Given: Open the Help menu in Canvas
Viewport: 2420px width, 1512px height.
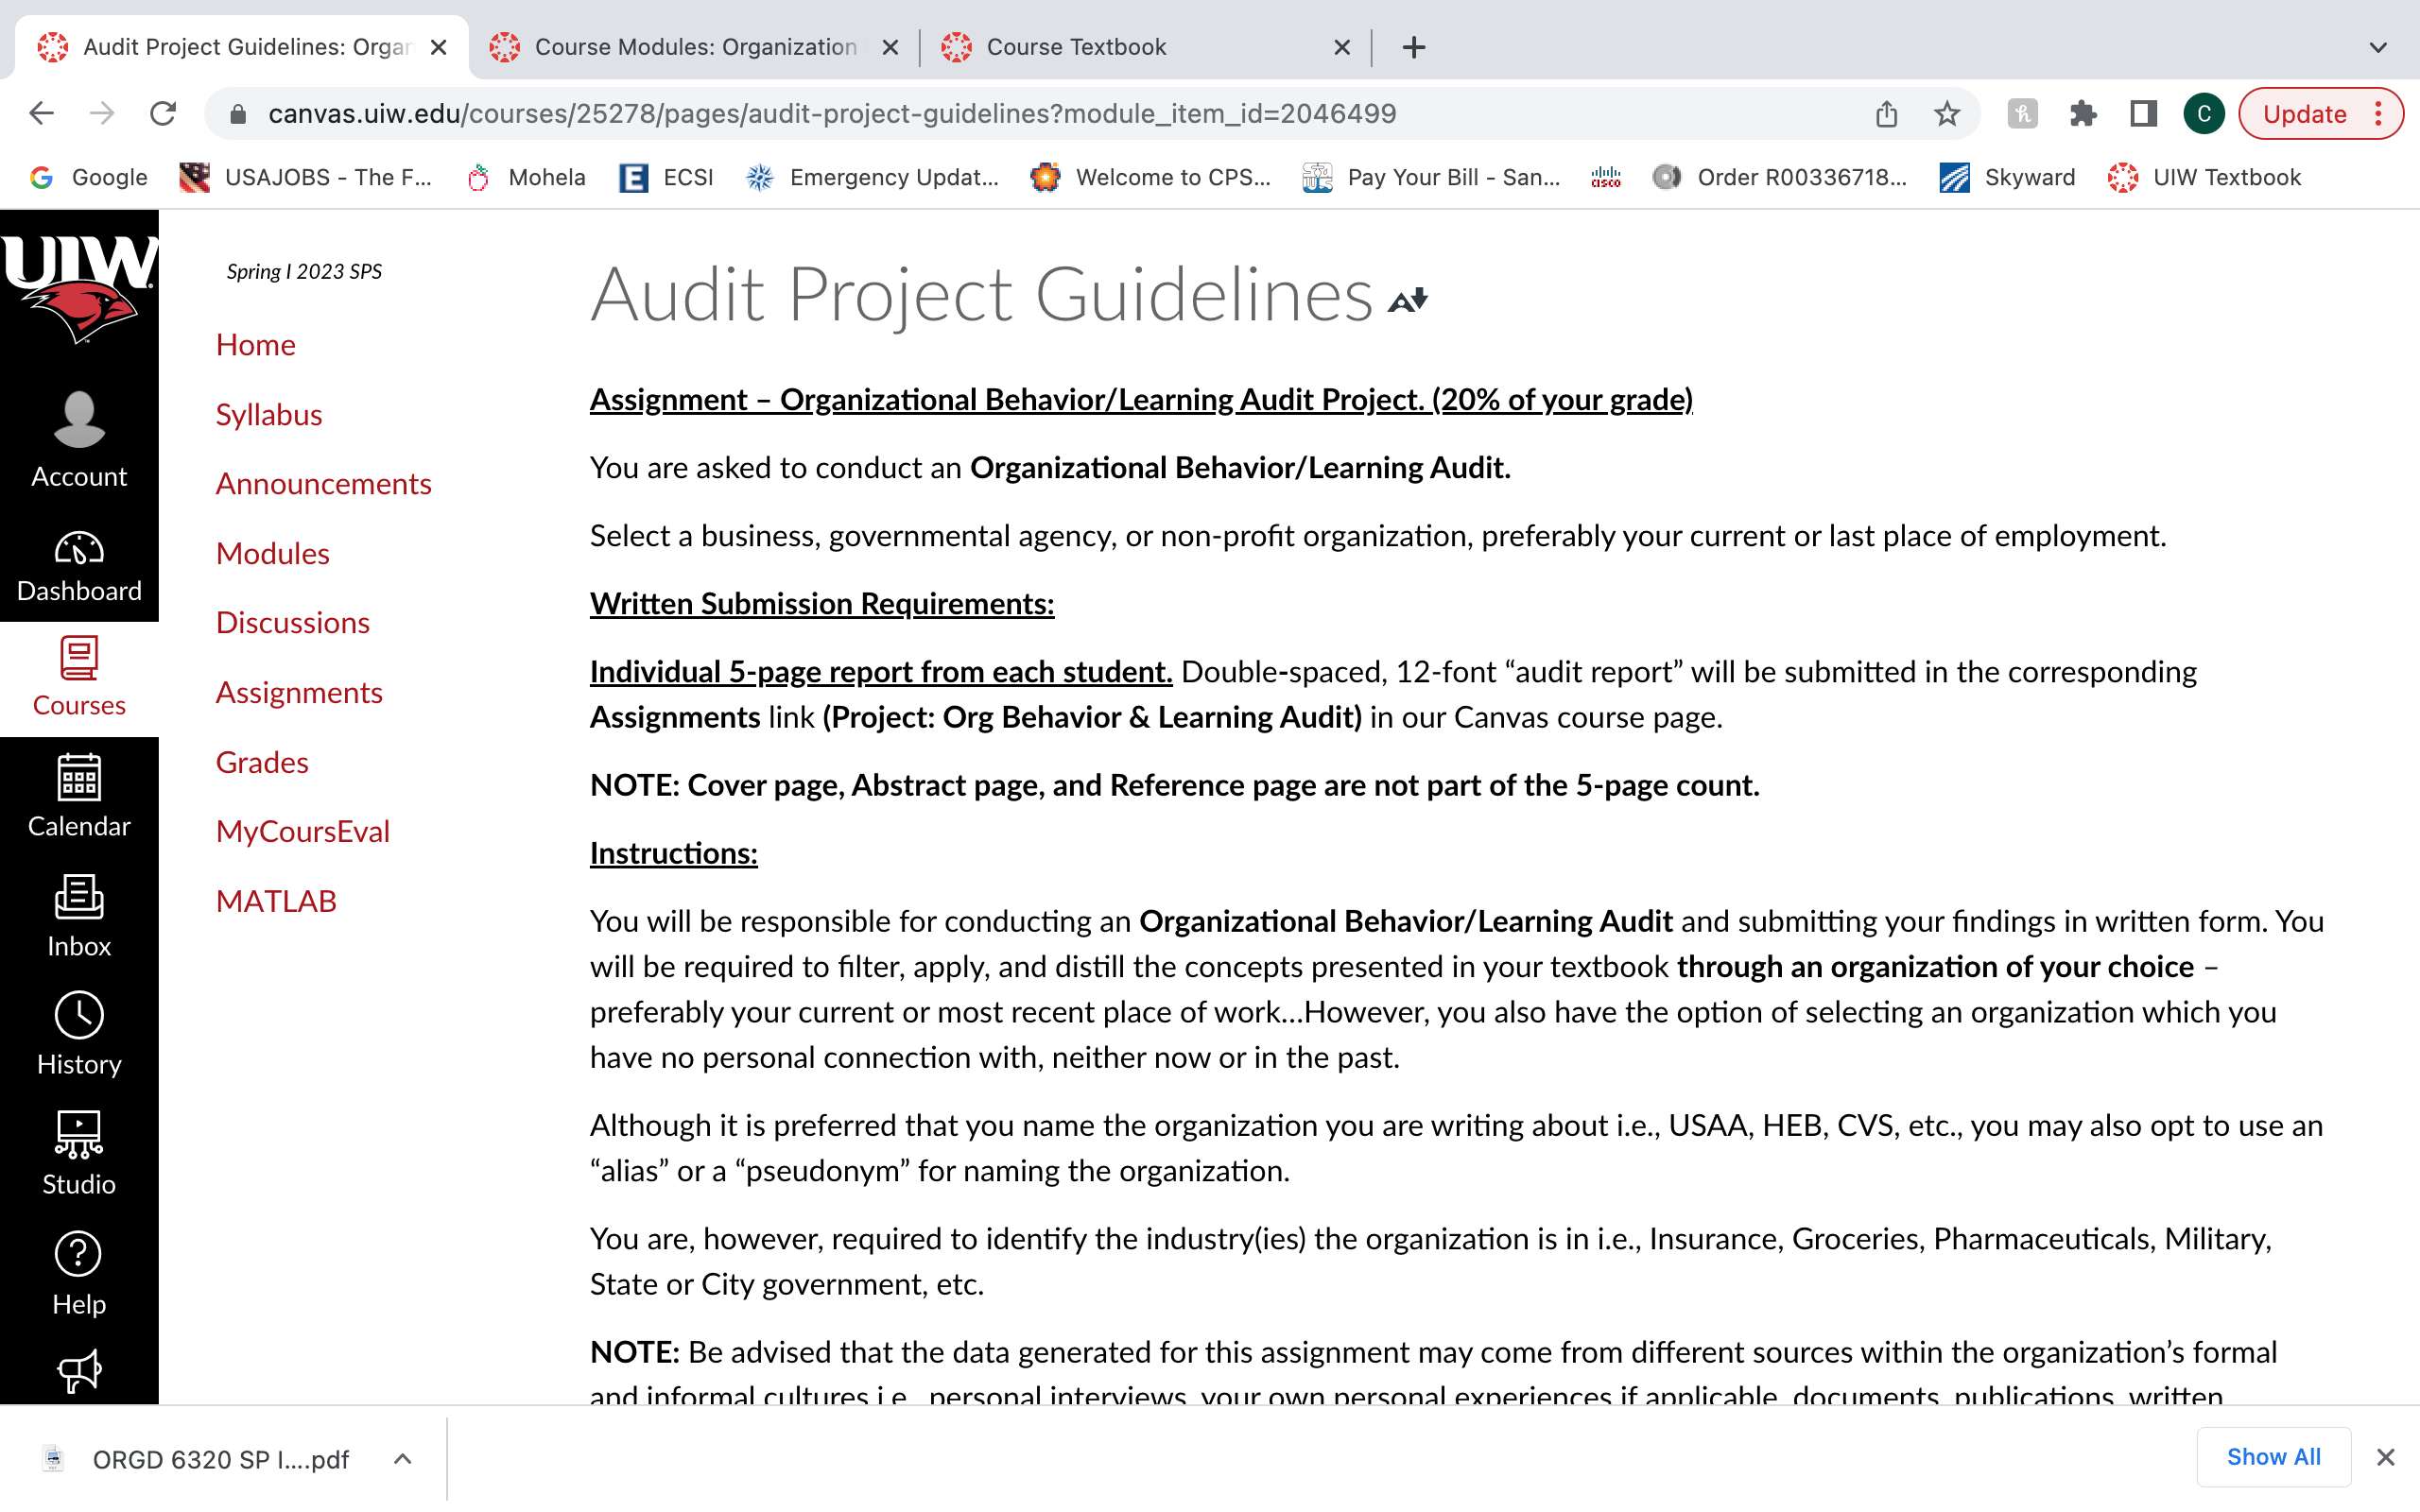Looking at the screenshot, I should coord(79,1274).
